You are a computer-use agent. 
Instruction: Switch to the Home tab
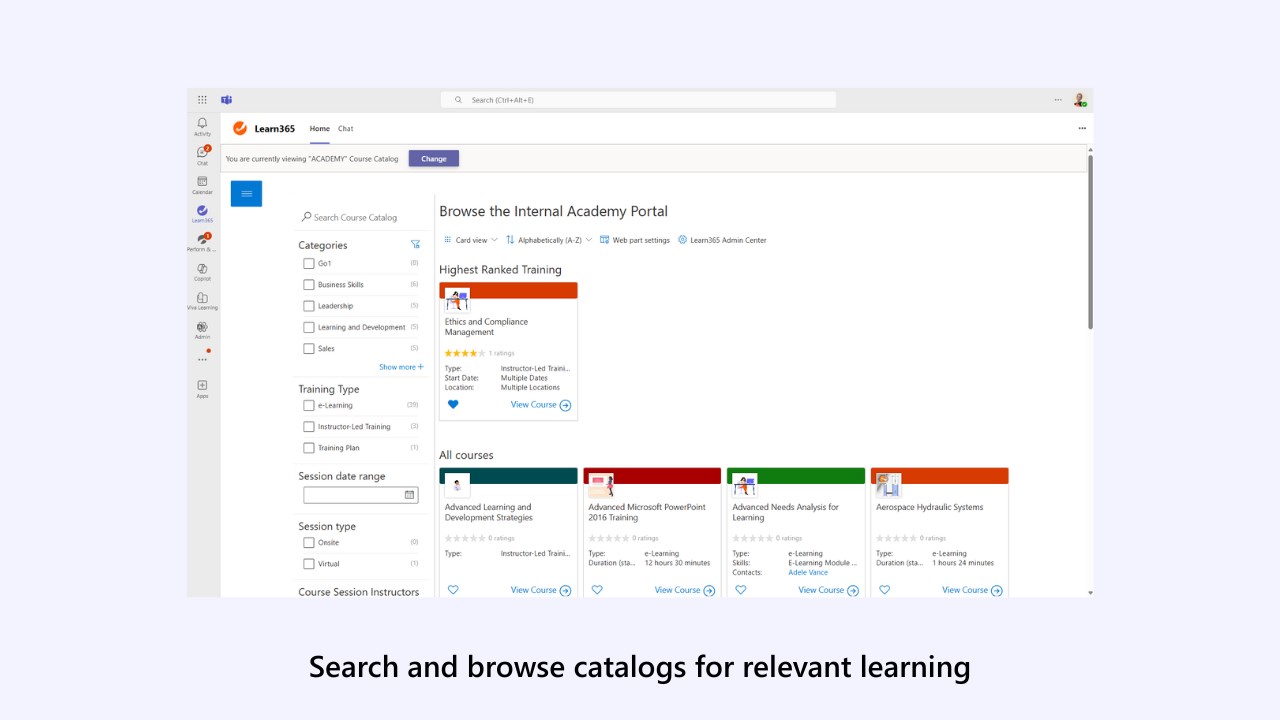319,129
